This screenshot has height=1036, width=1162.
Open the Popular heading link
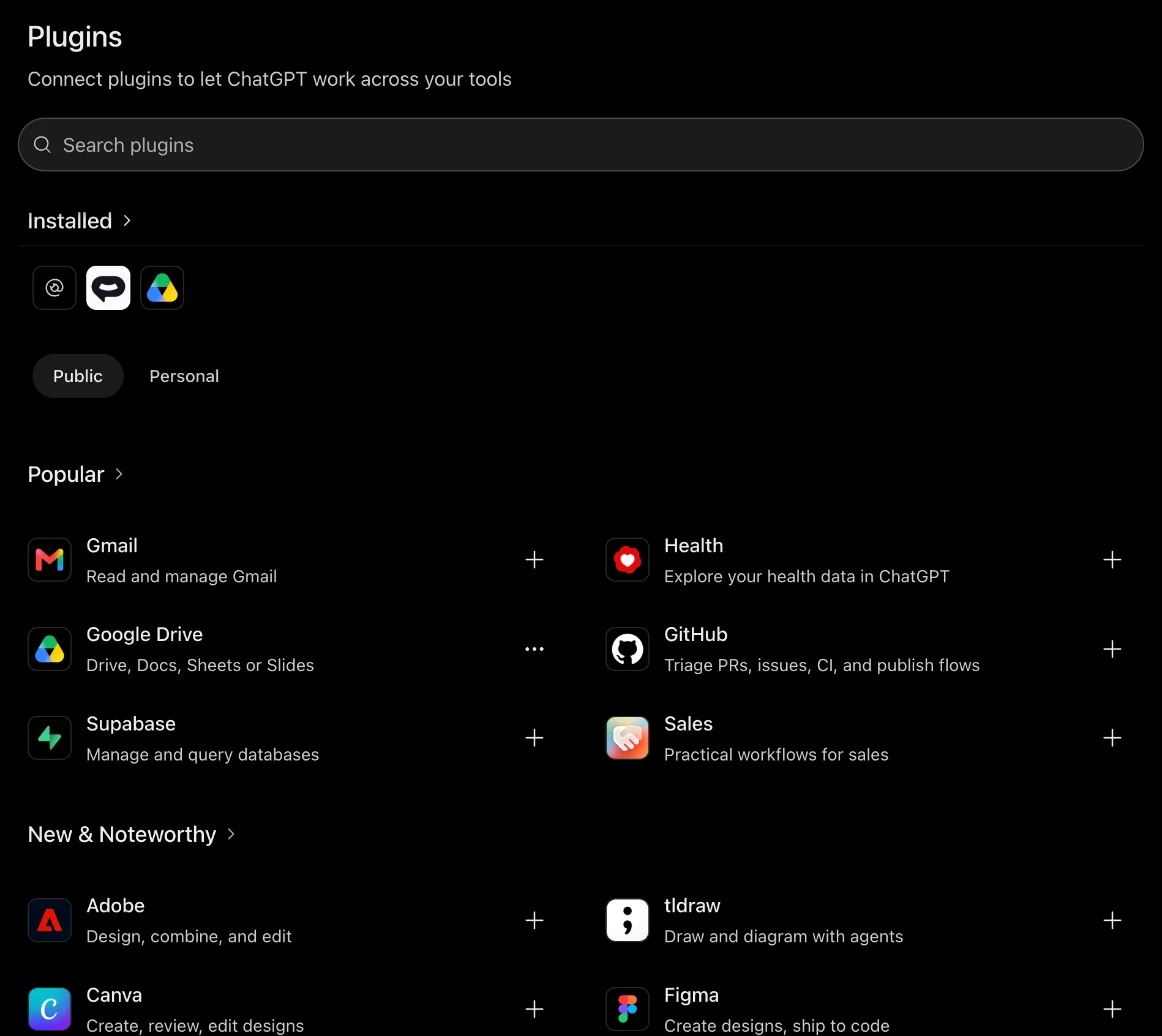(66, 474)
